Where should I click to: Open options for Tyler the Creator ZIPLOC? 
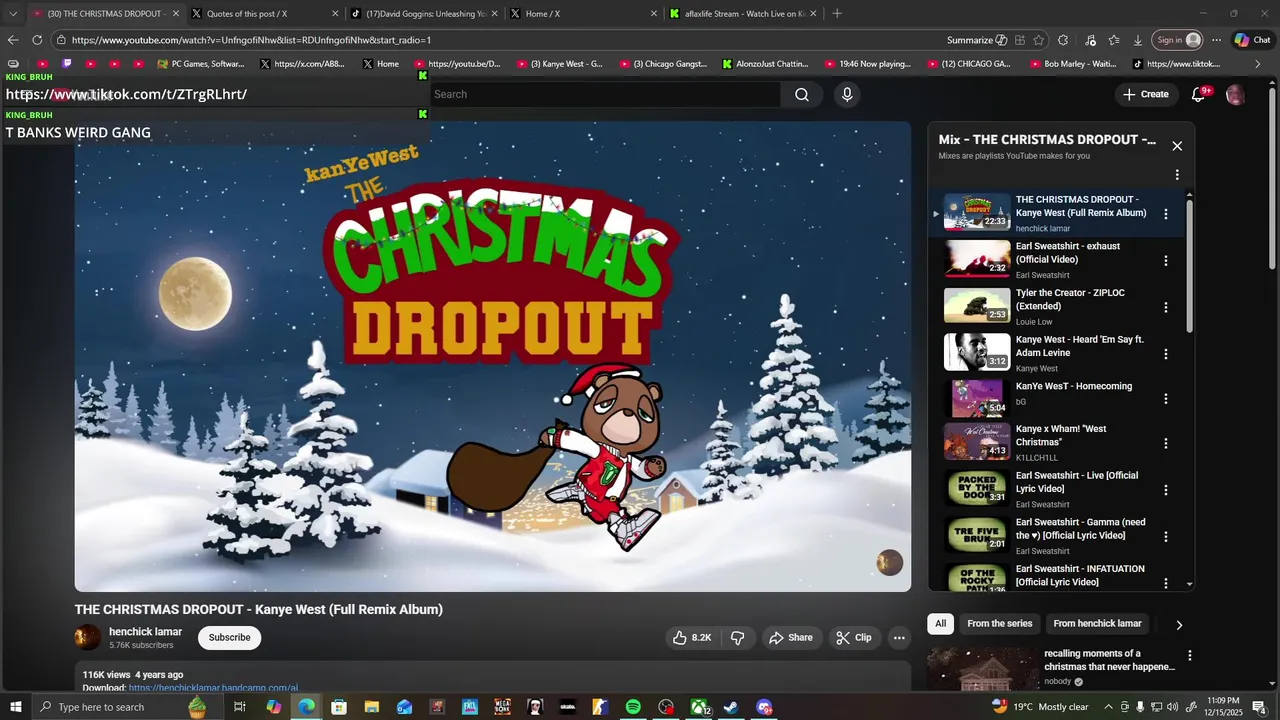[1165, 307]
